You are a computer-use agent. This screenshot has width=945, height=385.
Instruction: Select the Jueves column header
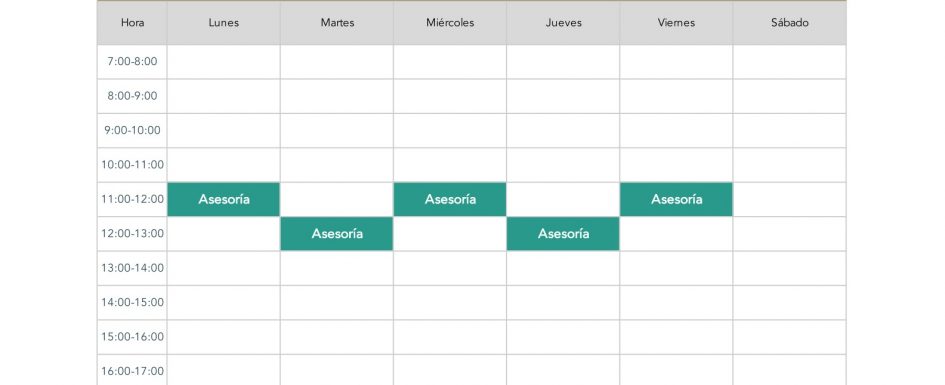tap(563, 23)
